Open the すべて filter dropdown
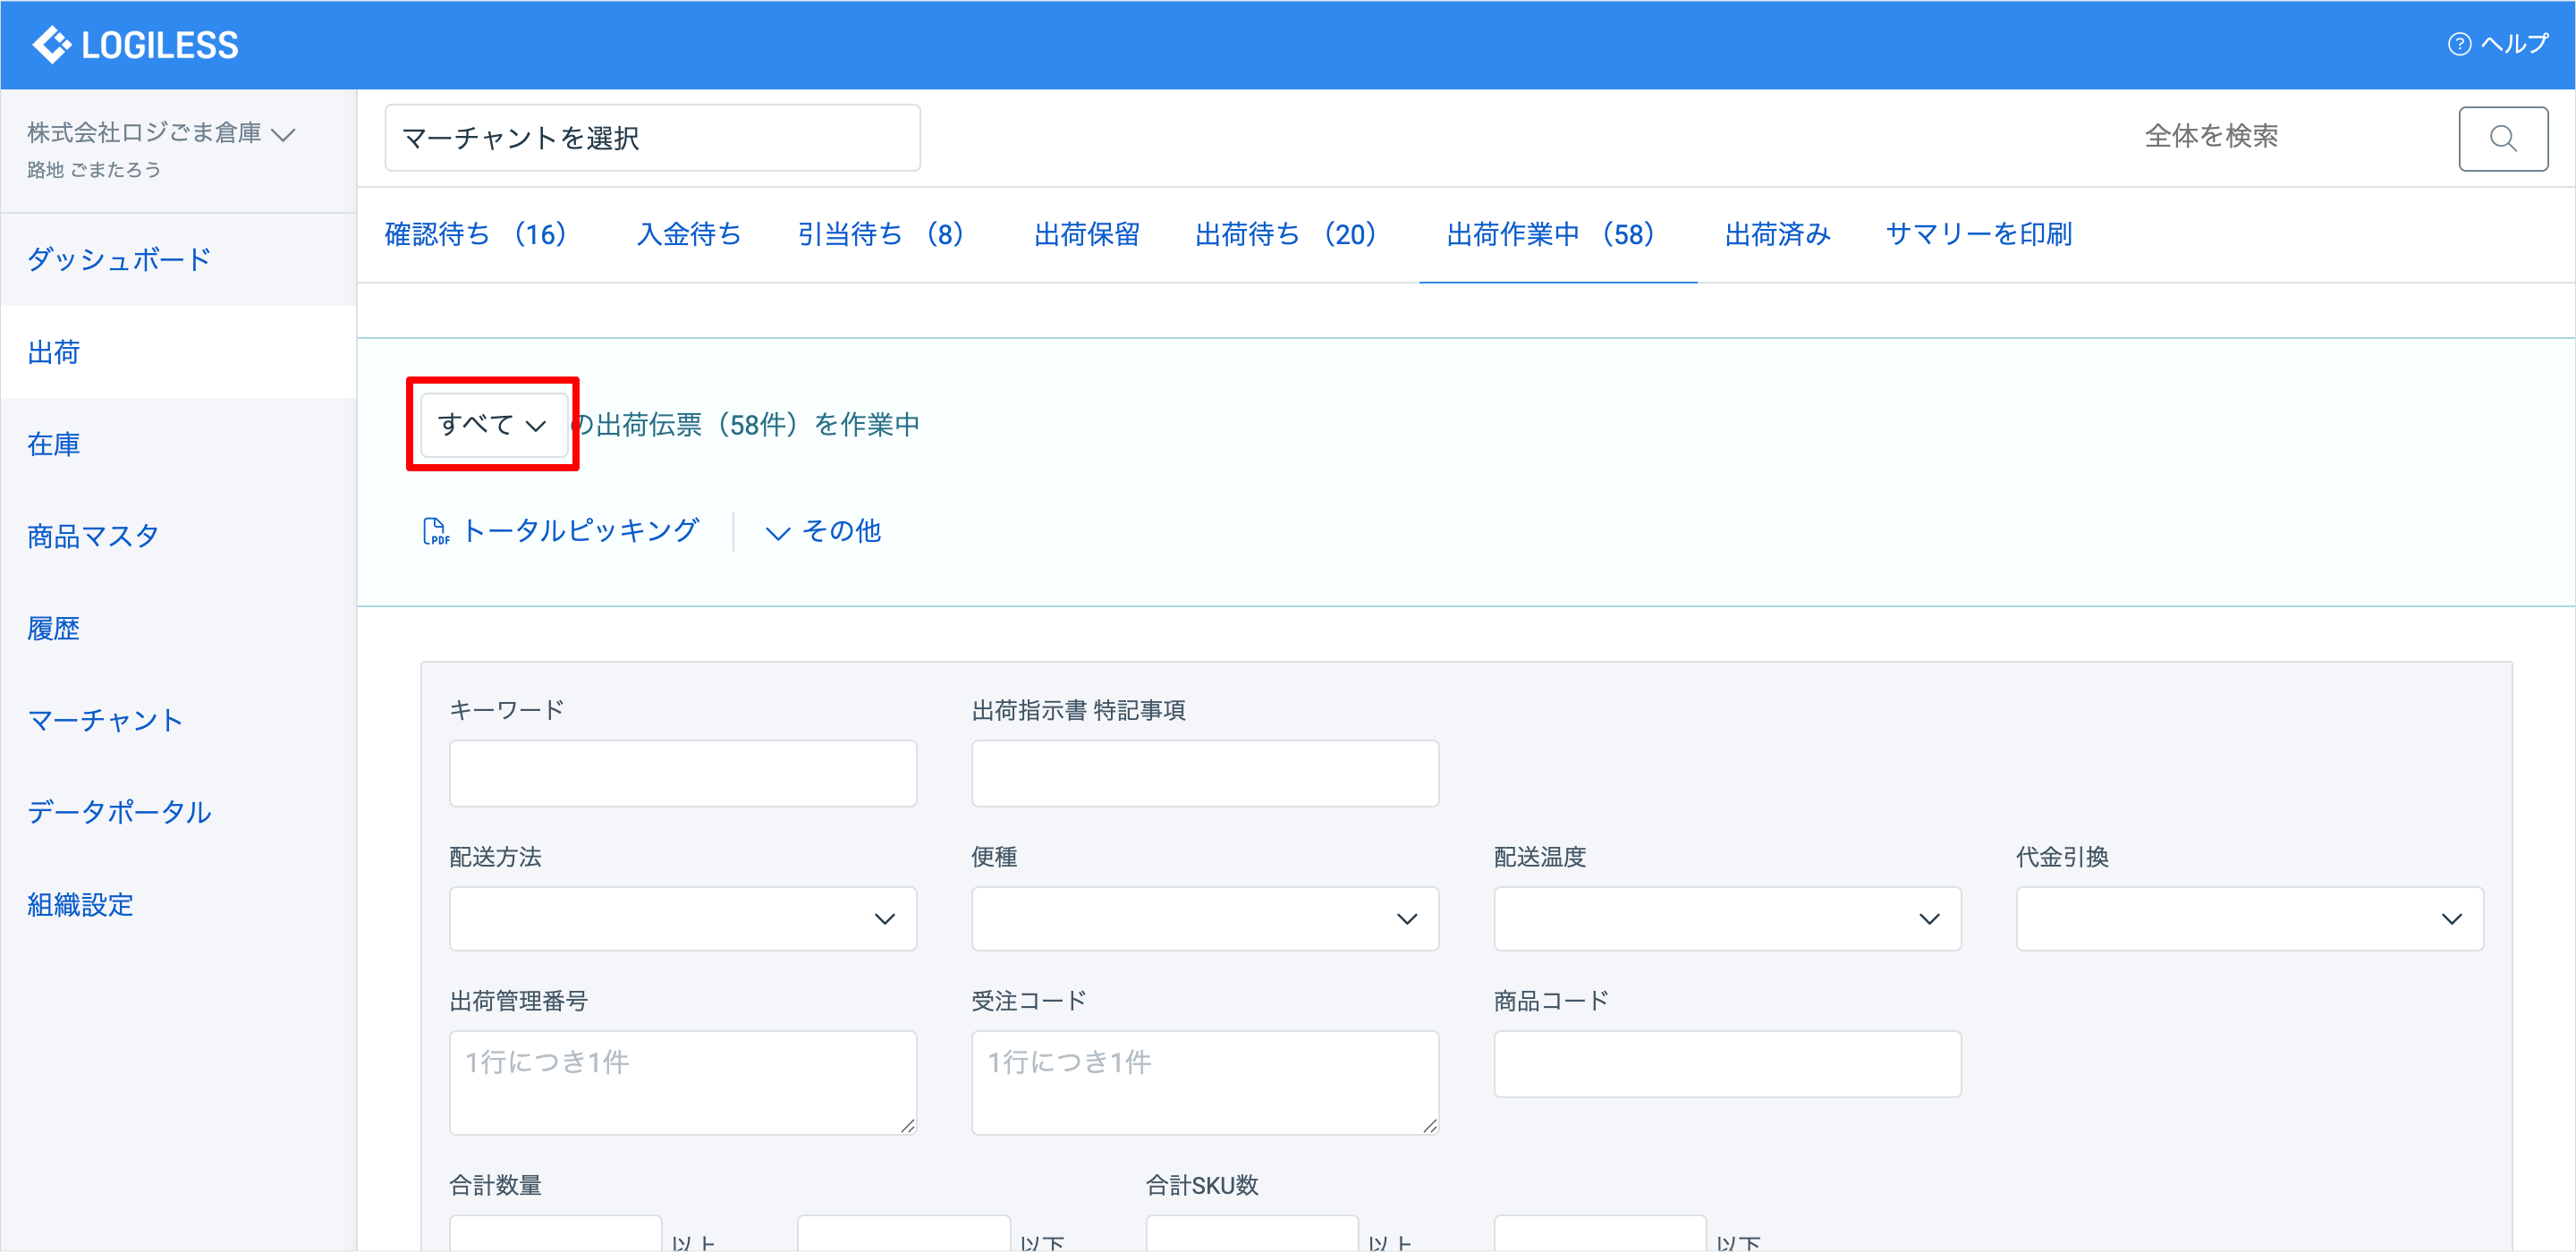Viewport: 2576px width, 1252px height. point(492,425)
